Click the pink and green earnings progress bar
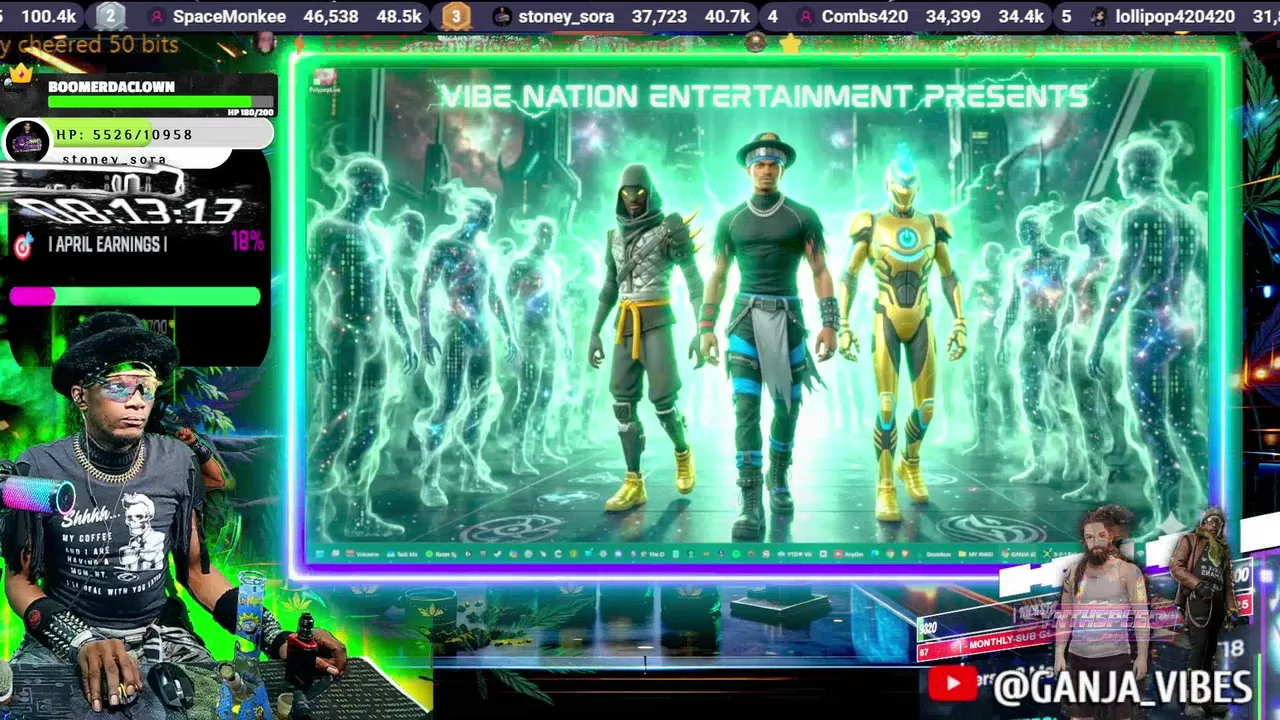The image size is (1280, 720). click(x=134, y=295)
